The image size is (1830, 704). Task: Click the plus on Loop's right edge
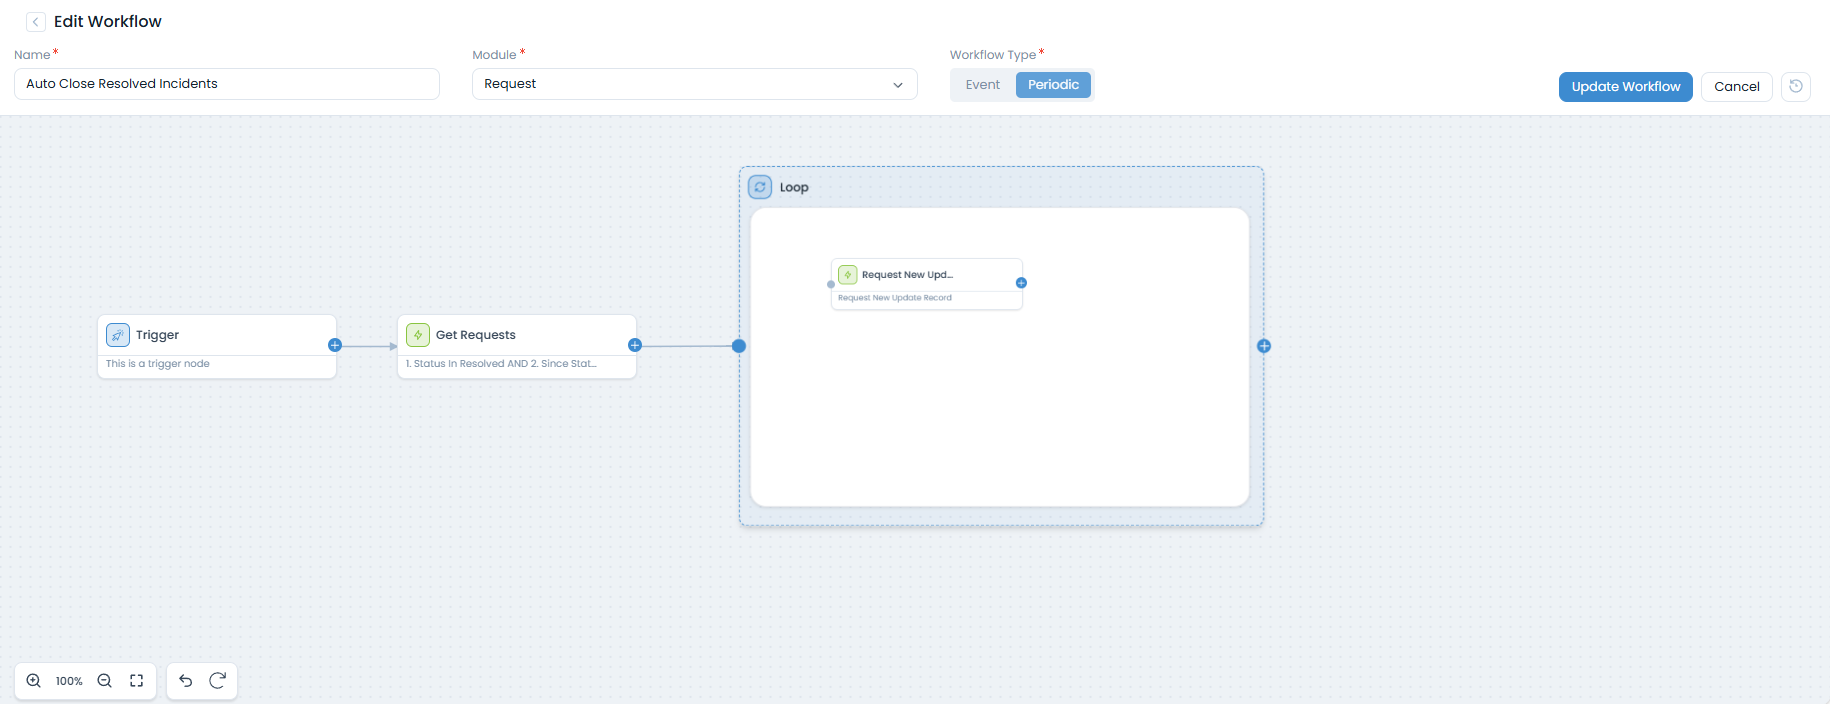[1264, 346]
